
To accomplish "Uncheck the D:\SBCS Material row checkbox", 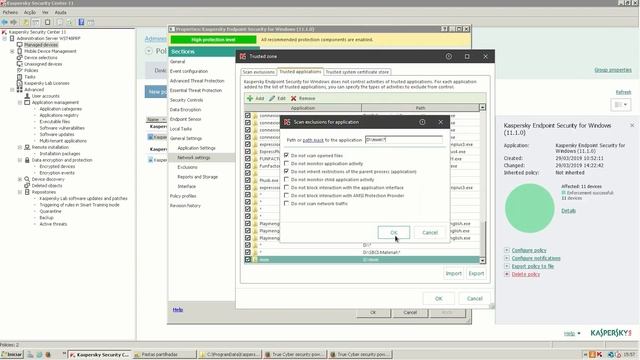I will 248,252.
